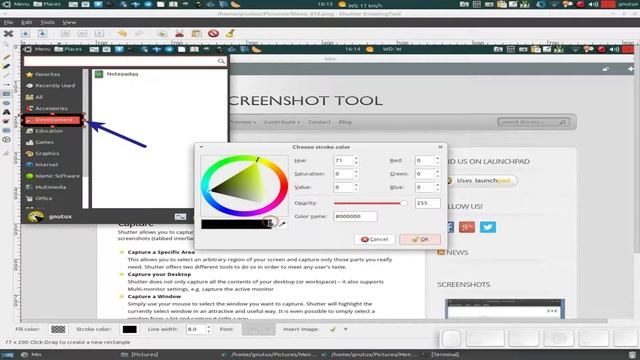Open the File menu

pos(8,22)
